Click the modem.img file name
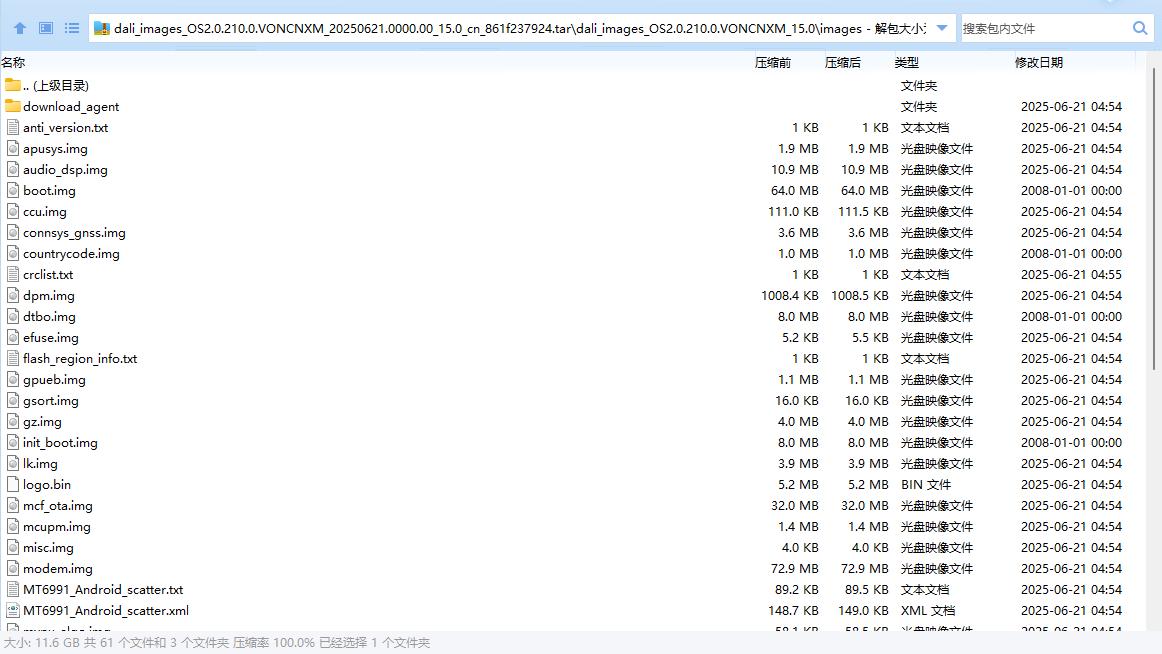1162x654 pixels. pos(58,568)
